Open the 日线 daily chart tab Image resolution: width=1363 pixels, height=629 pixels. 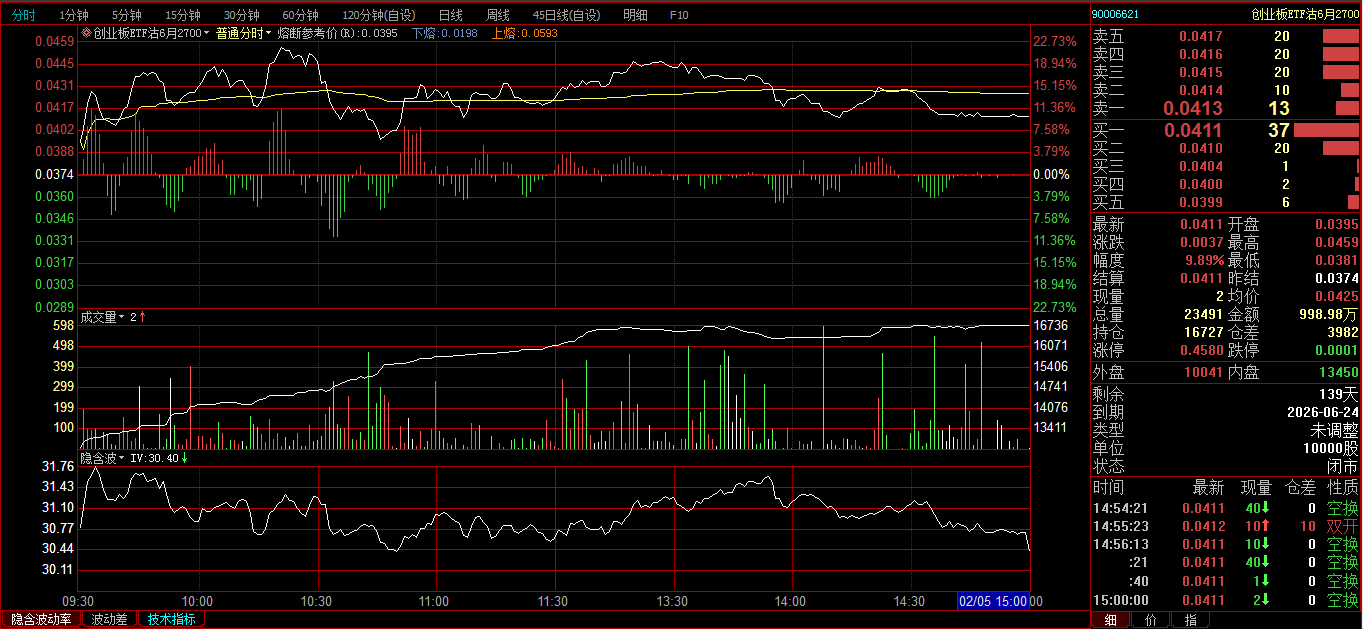(x=451, y=15)
